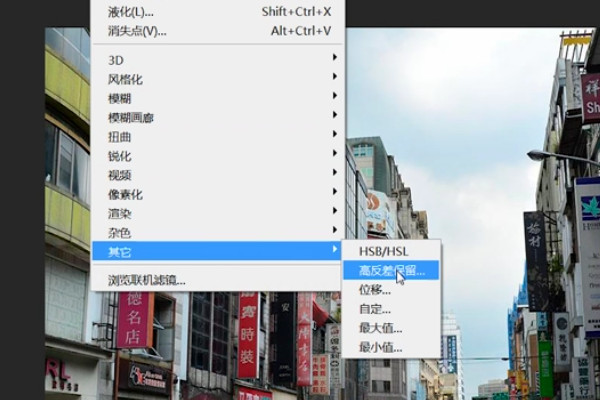
Task: Apply the 高反差保留... filter
Action: click(391, 270)
